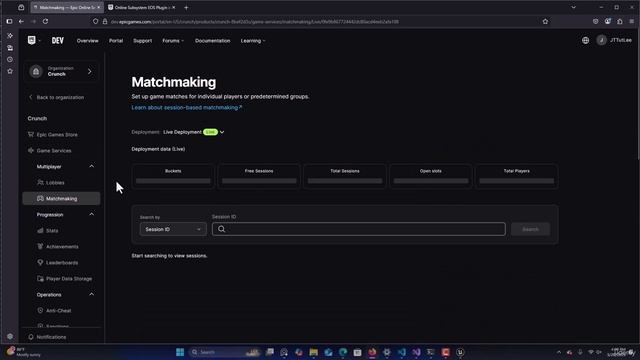Open the Search by Session ID dropdown

pyautogui.click(x=173, y=229)
